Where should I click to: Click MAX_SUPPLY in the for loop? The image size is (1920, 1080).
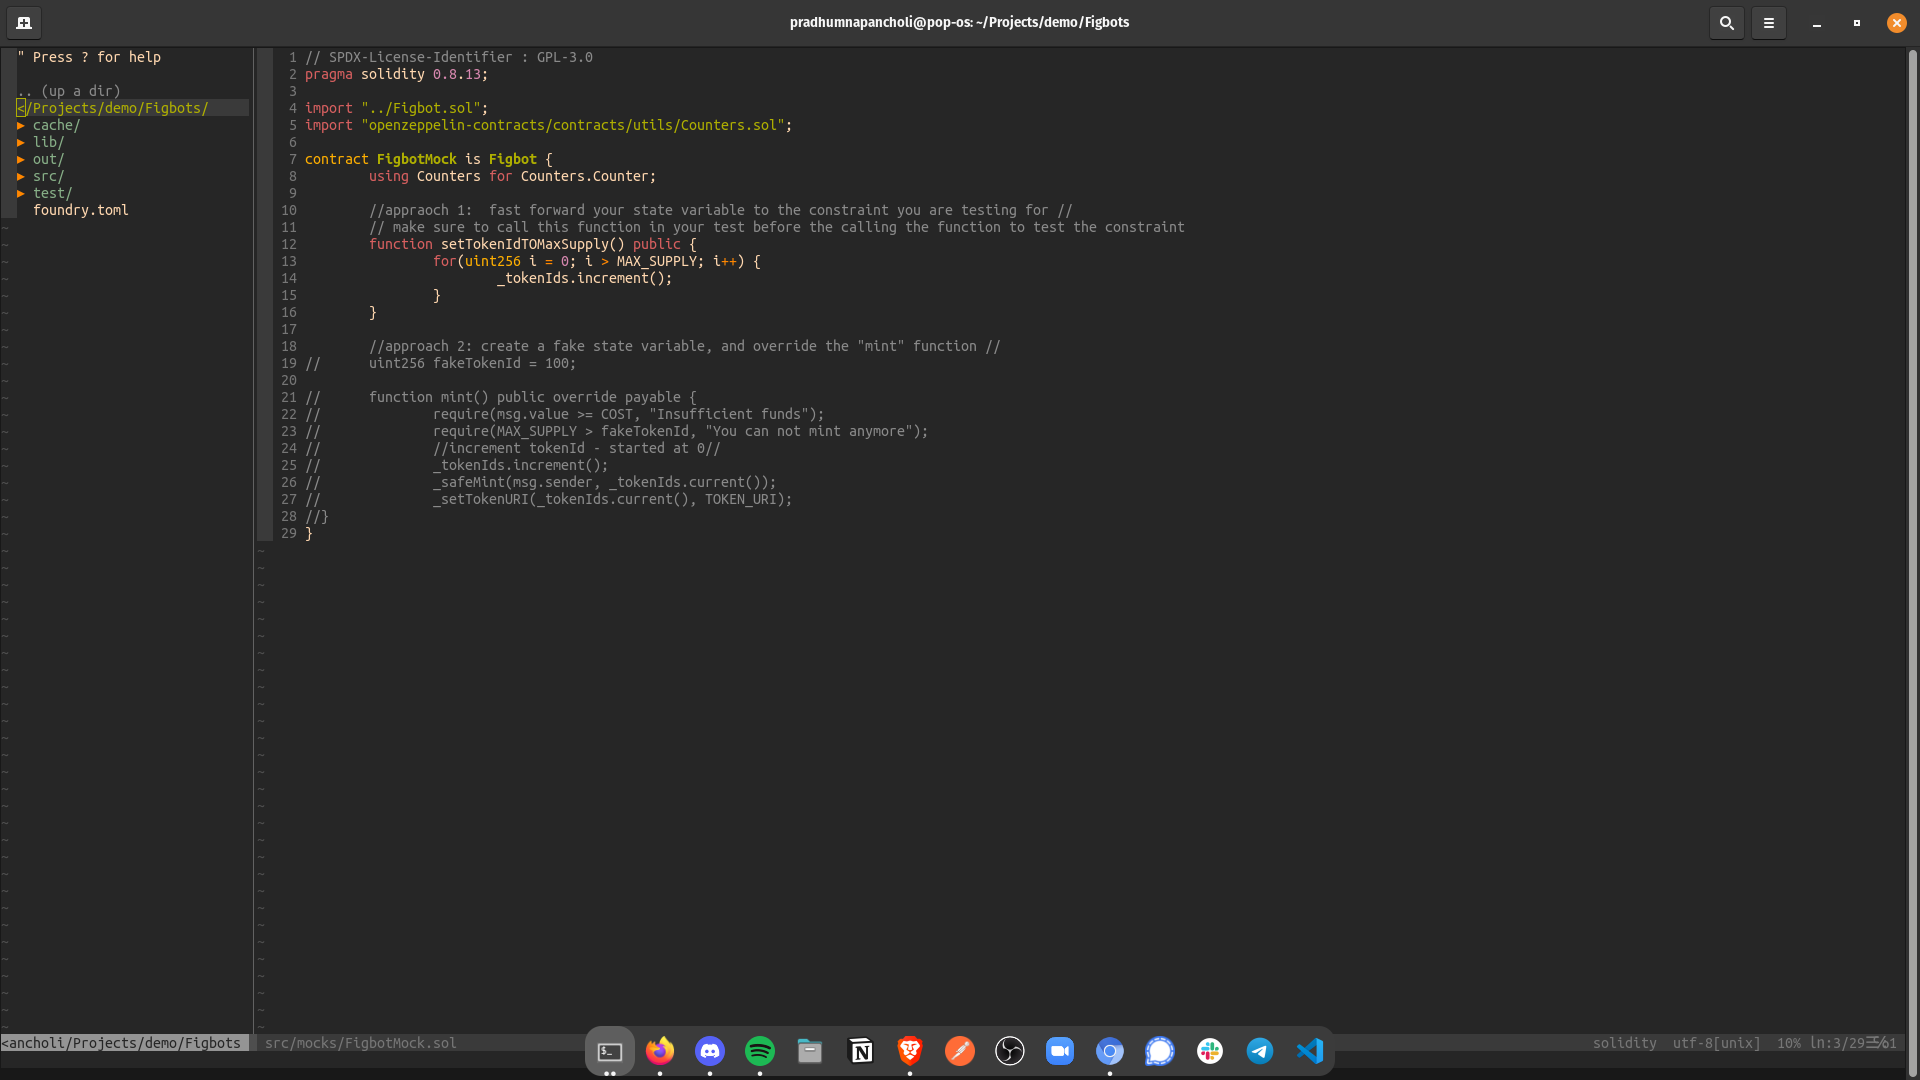[x=657, y=261]
